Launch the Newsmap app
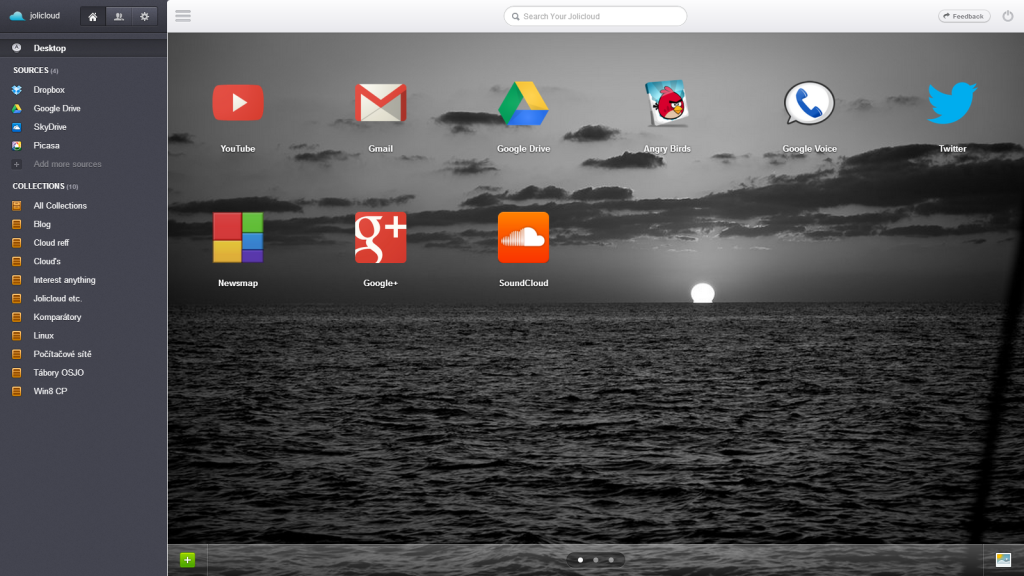 [238, 237]
